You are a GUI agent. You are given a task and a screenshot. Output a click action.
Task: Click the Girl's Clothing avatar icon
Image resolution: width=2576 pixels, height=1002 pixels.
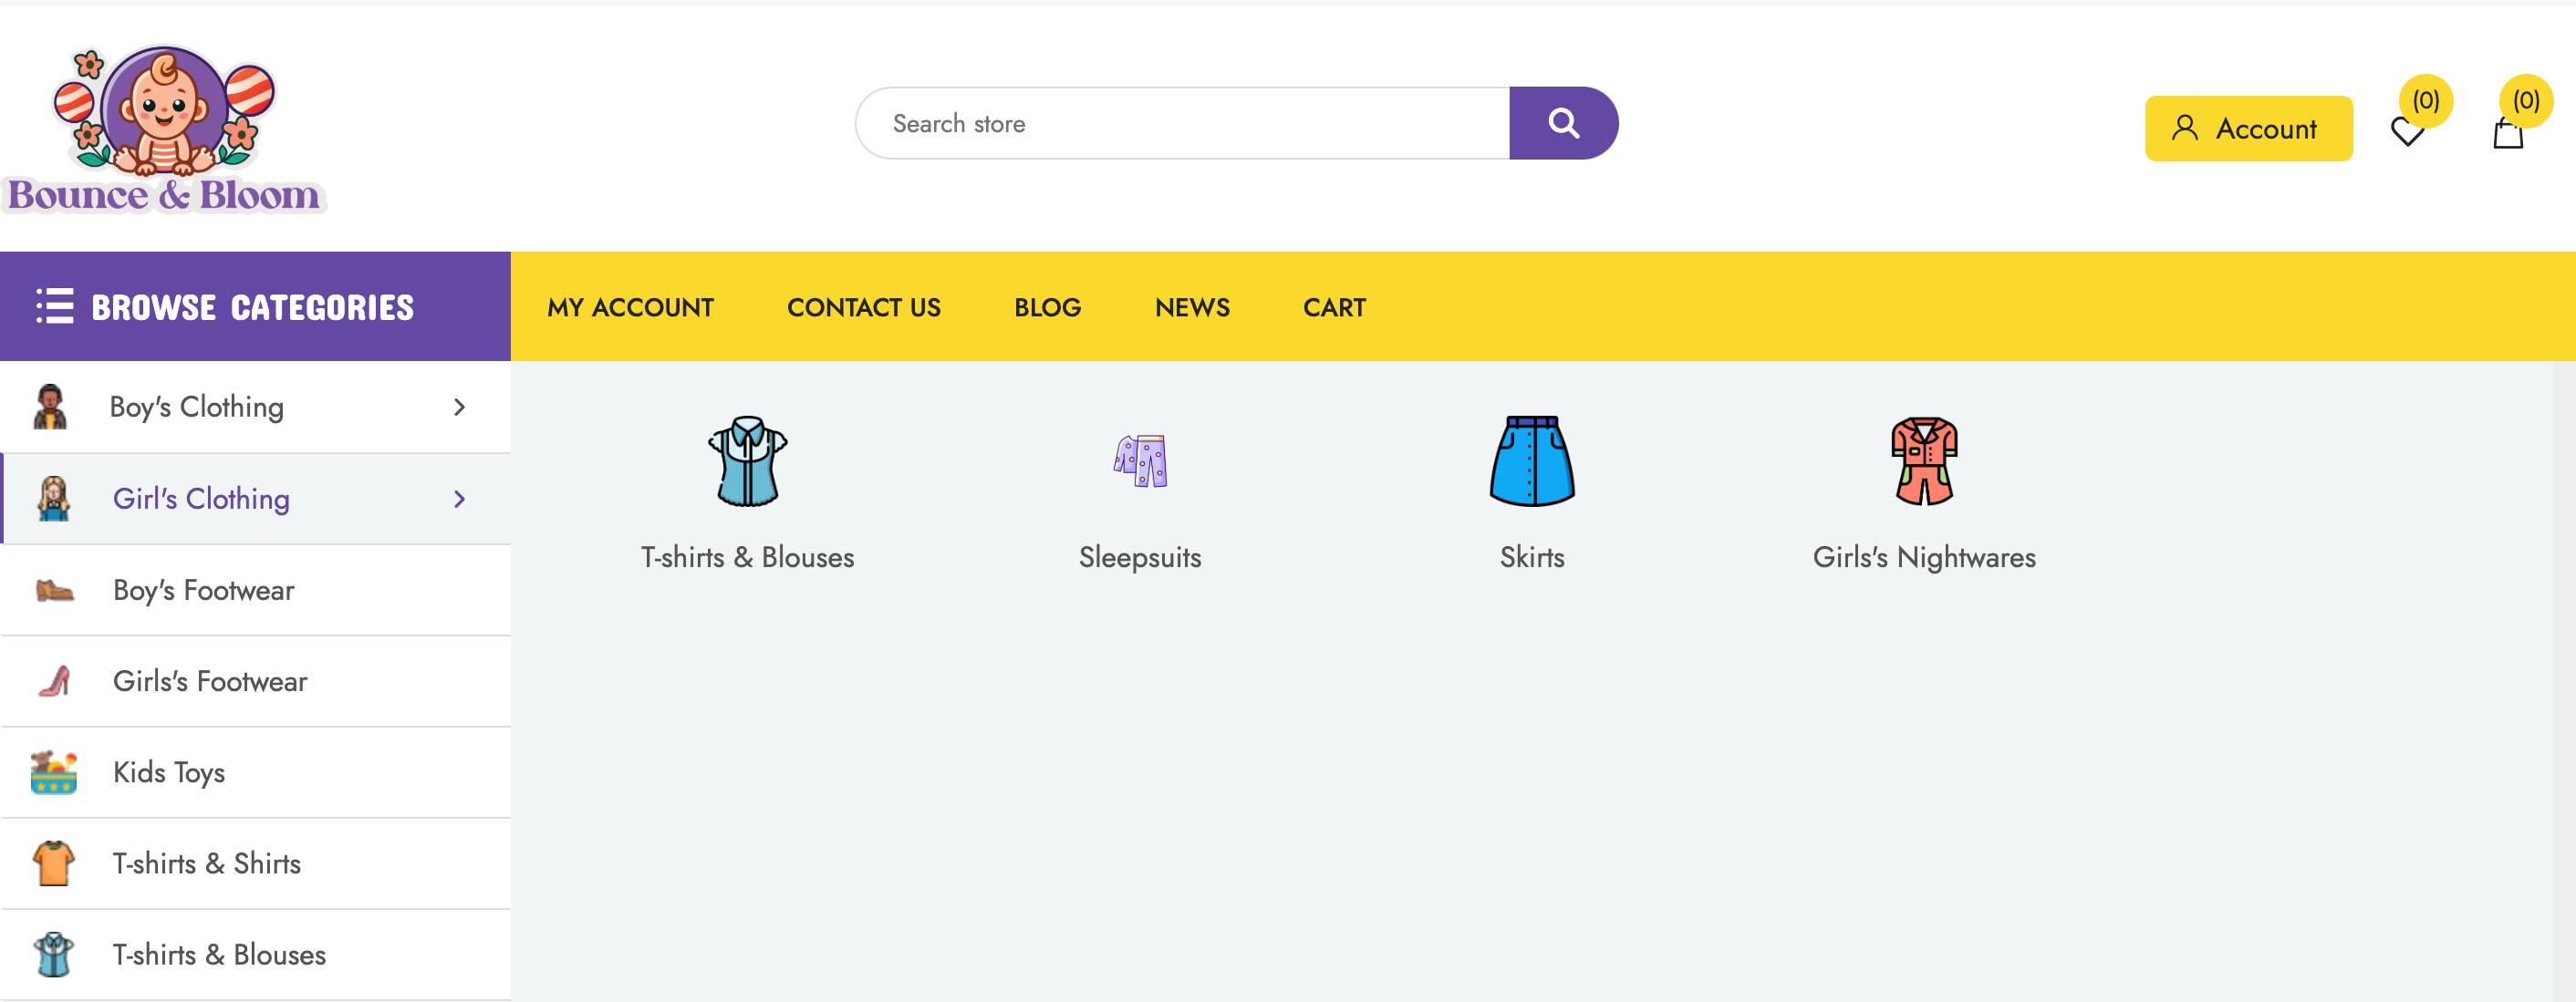53,498
